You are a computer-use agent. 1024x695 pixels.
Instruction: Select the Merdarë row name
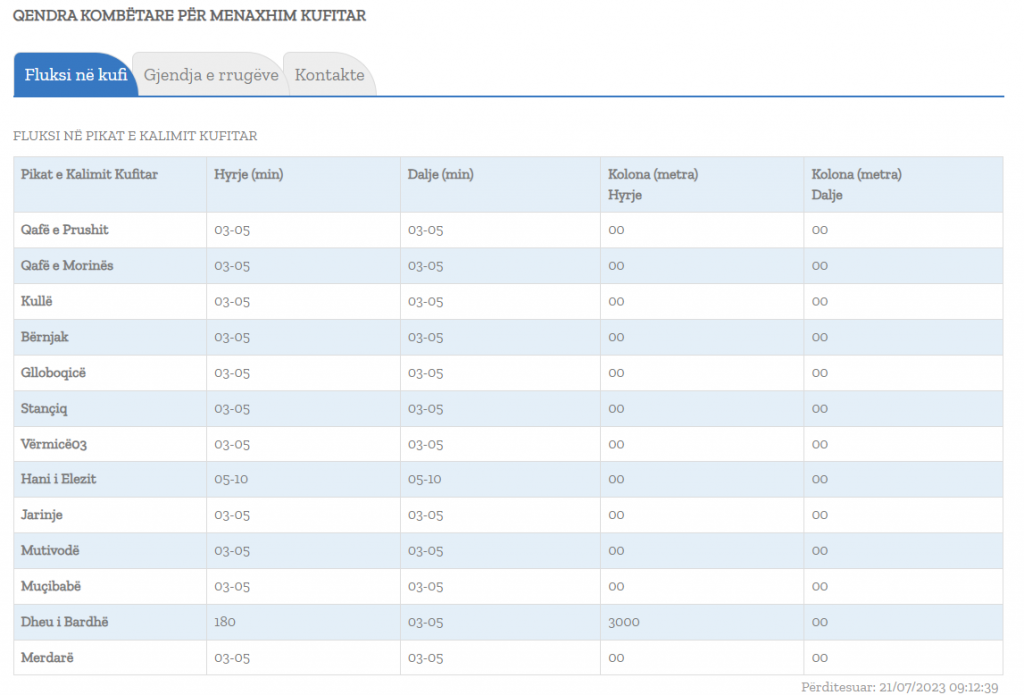coord(47,658)
